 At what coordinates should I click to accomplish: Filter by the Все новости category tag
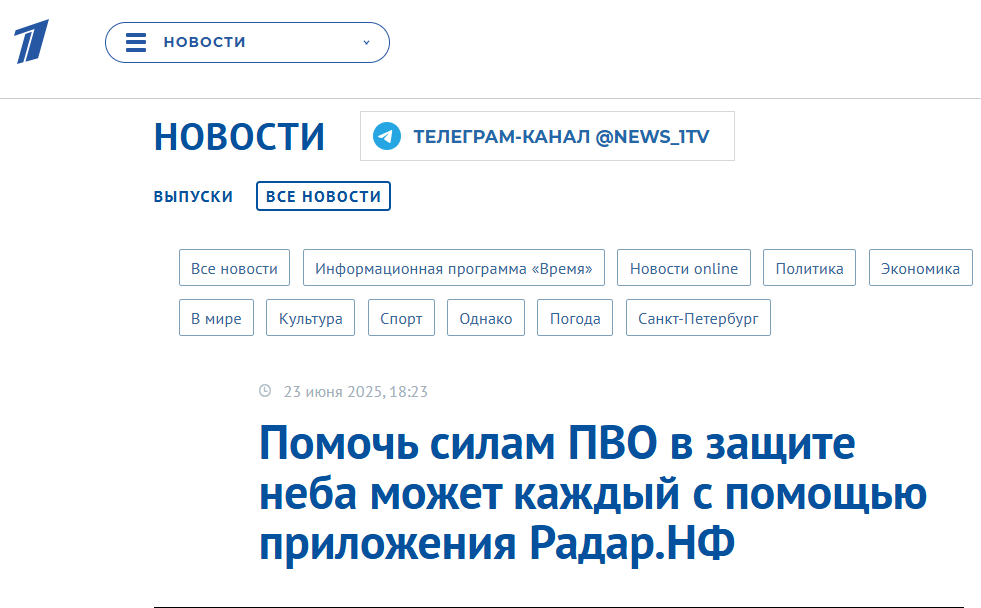(x=234, y=268)
